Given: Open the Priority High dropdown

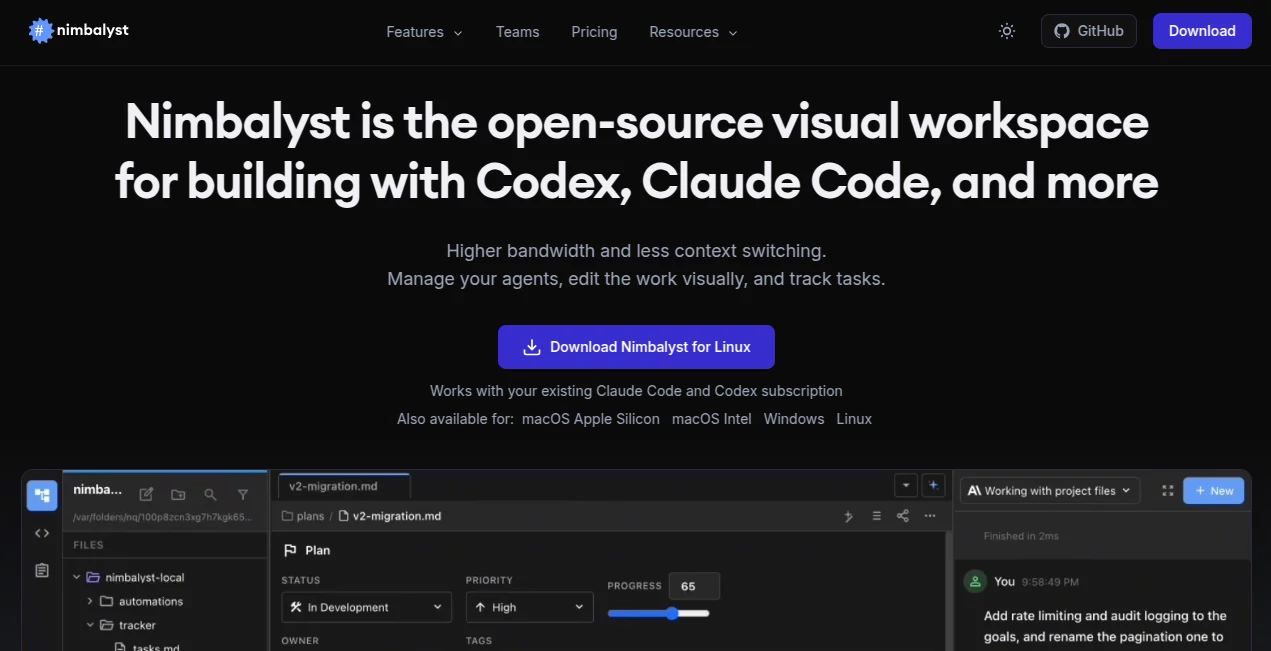Looking at the screenshot, I should click(529, 607).
